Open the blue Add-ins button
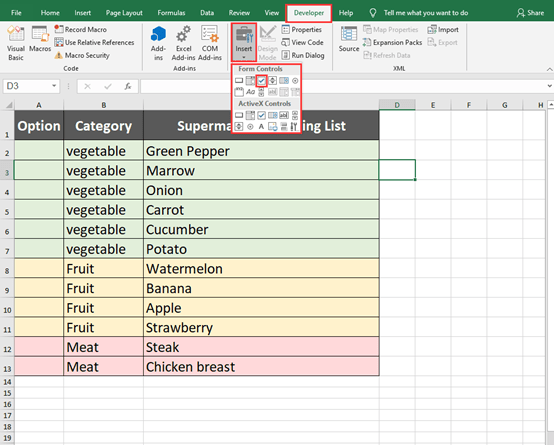Screen dimensions: 554x445 (x=158, y=43)
